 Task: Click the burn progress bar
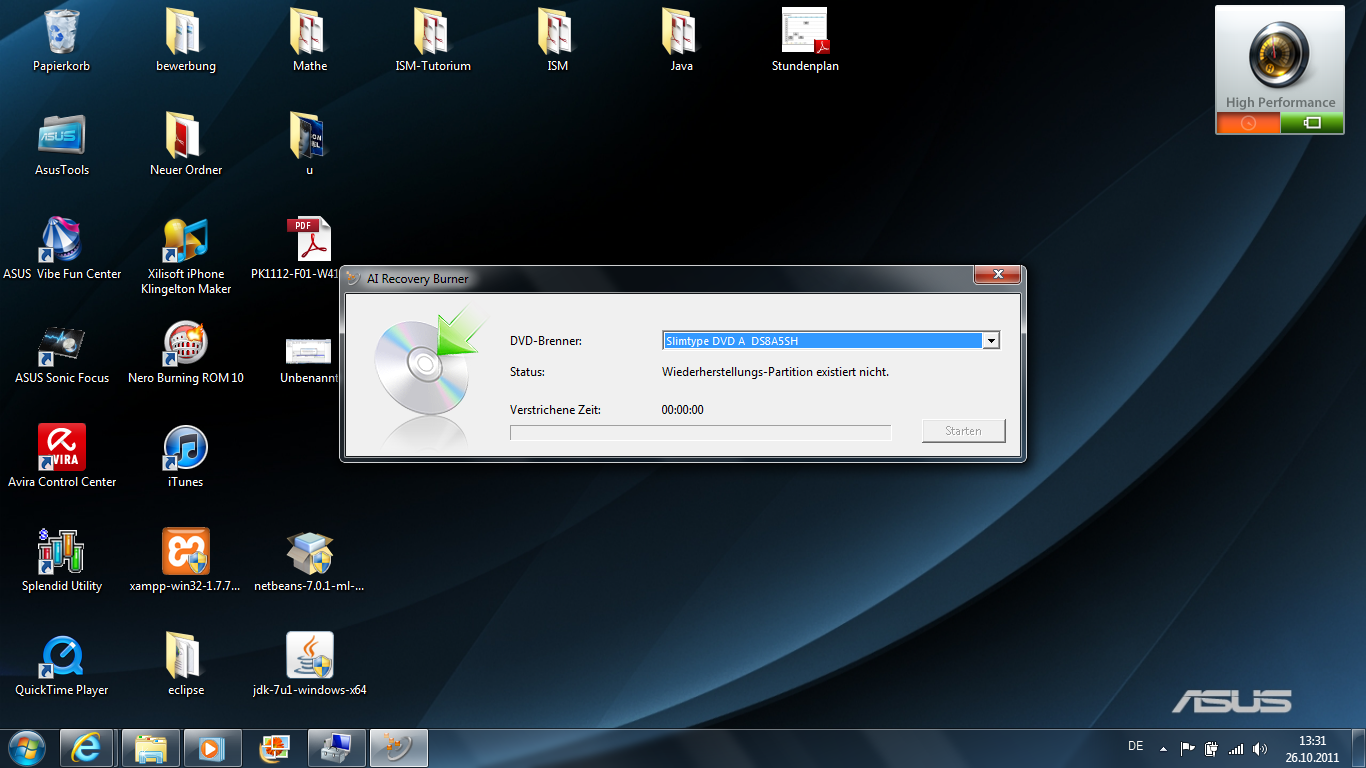700,432
